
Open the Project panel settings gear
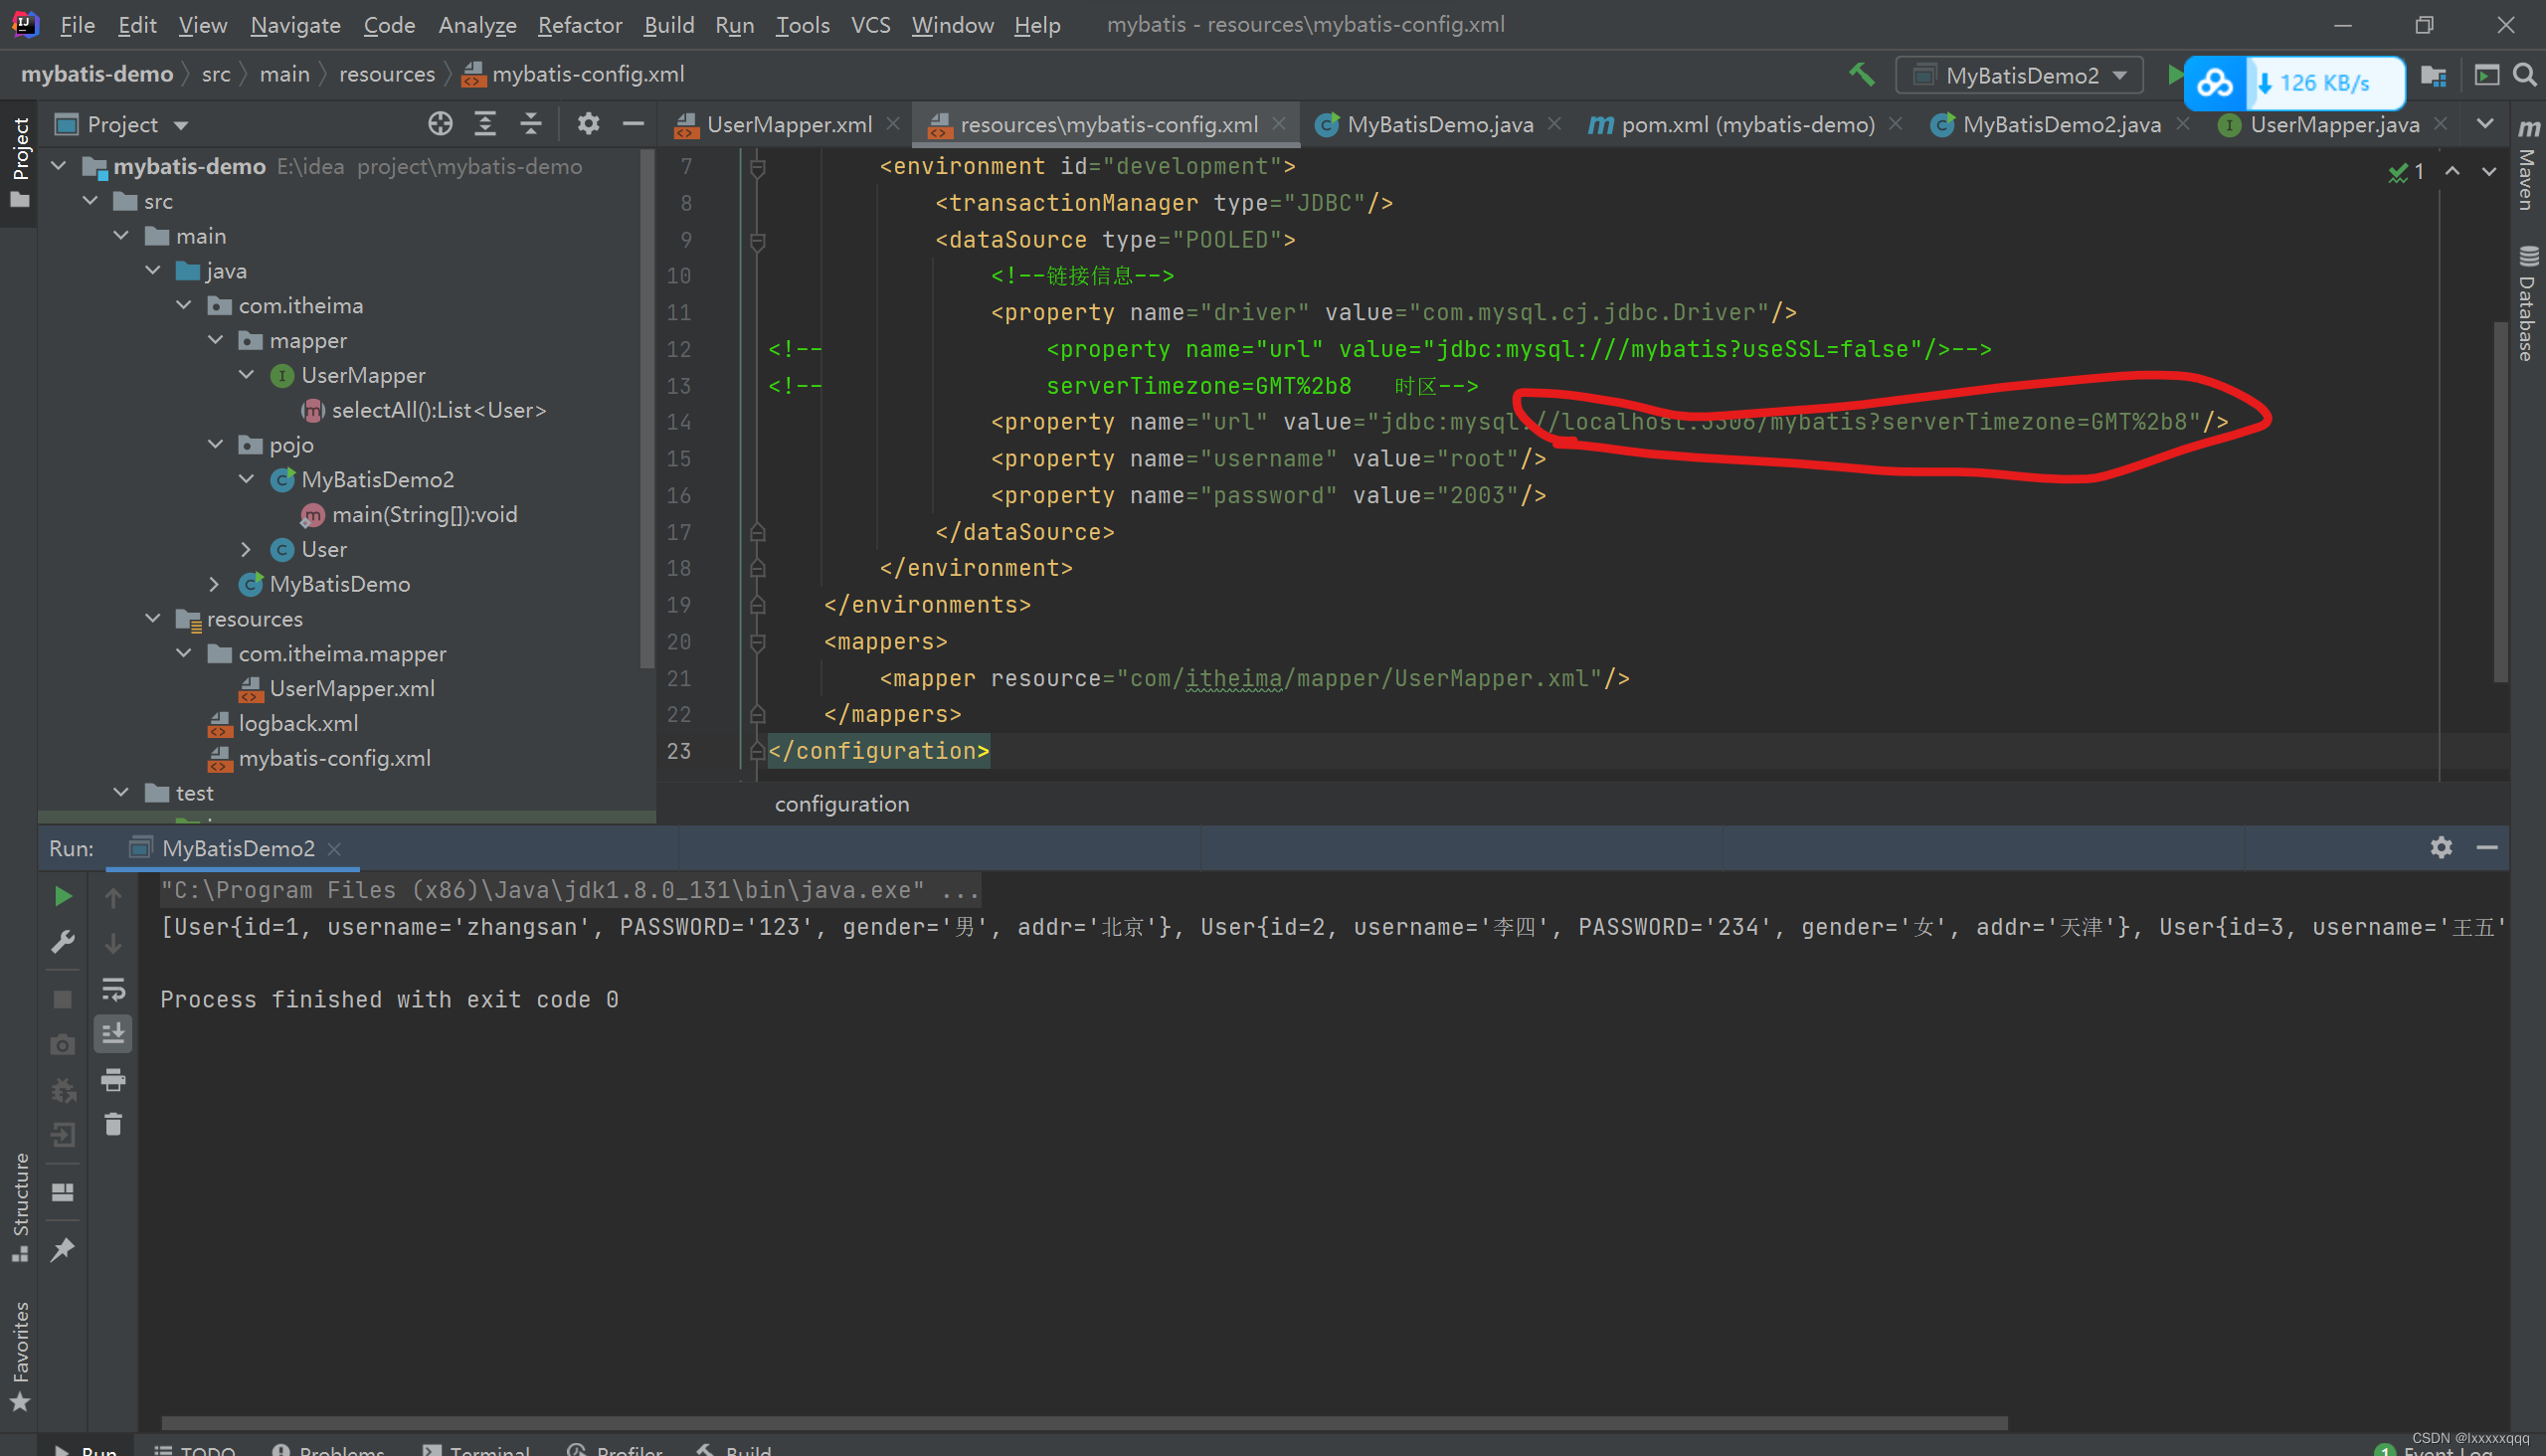(x=588, y=123)
